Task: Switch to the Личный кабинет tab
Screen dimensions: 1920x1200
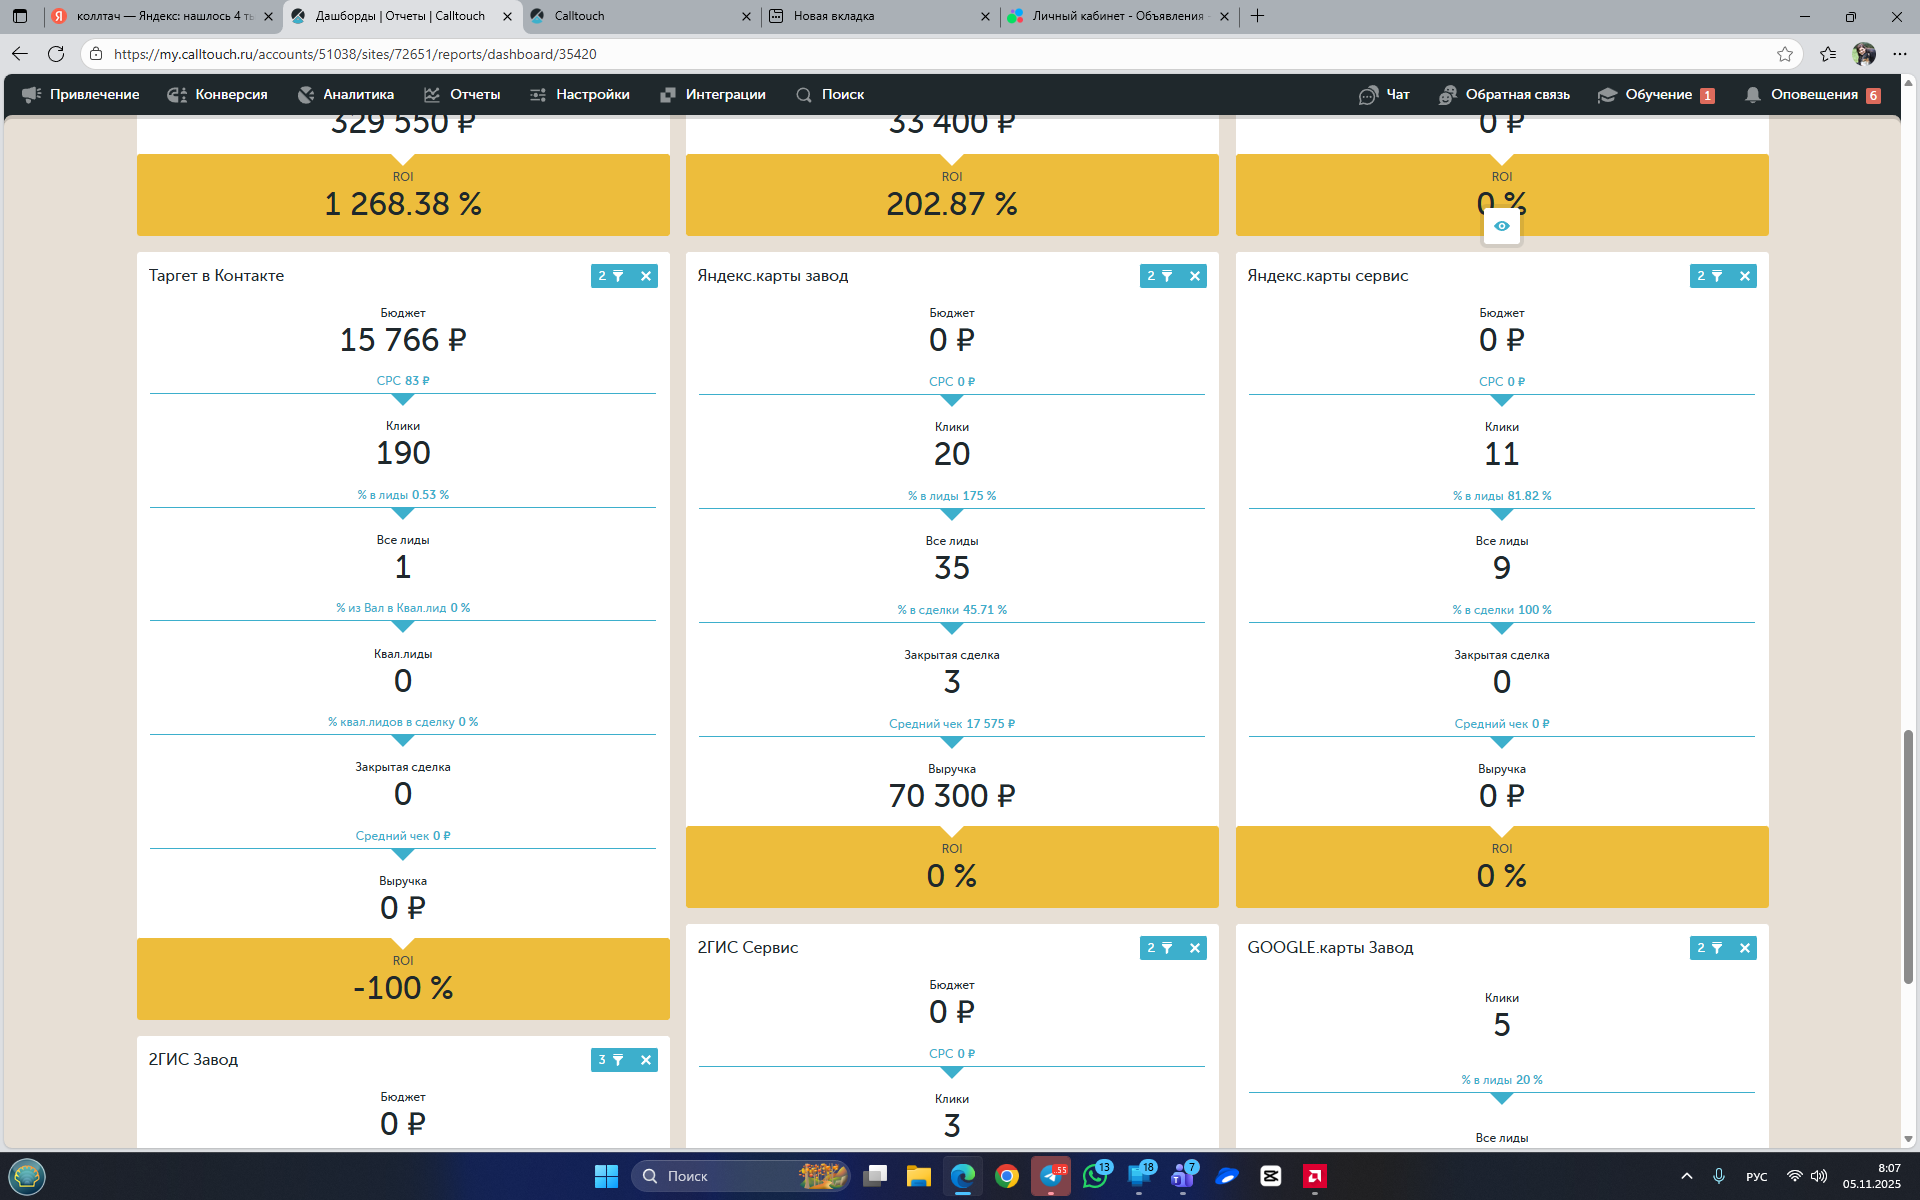Action: pos(1119,16)
